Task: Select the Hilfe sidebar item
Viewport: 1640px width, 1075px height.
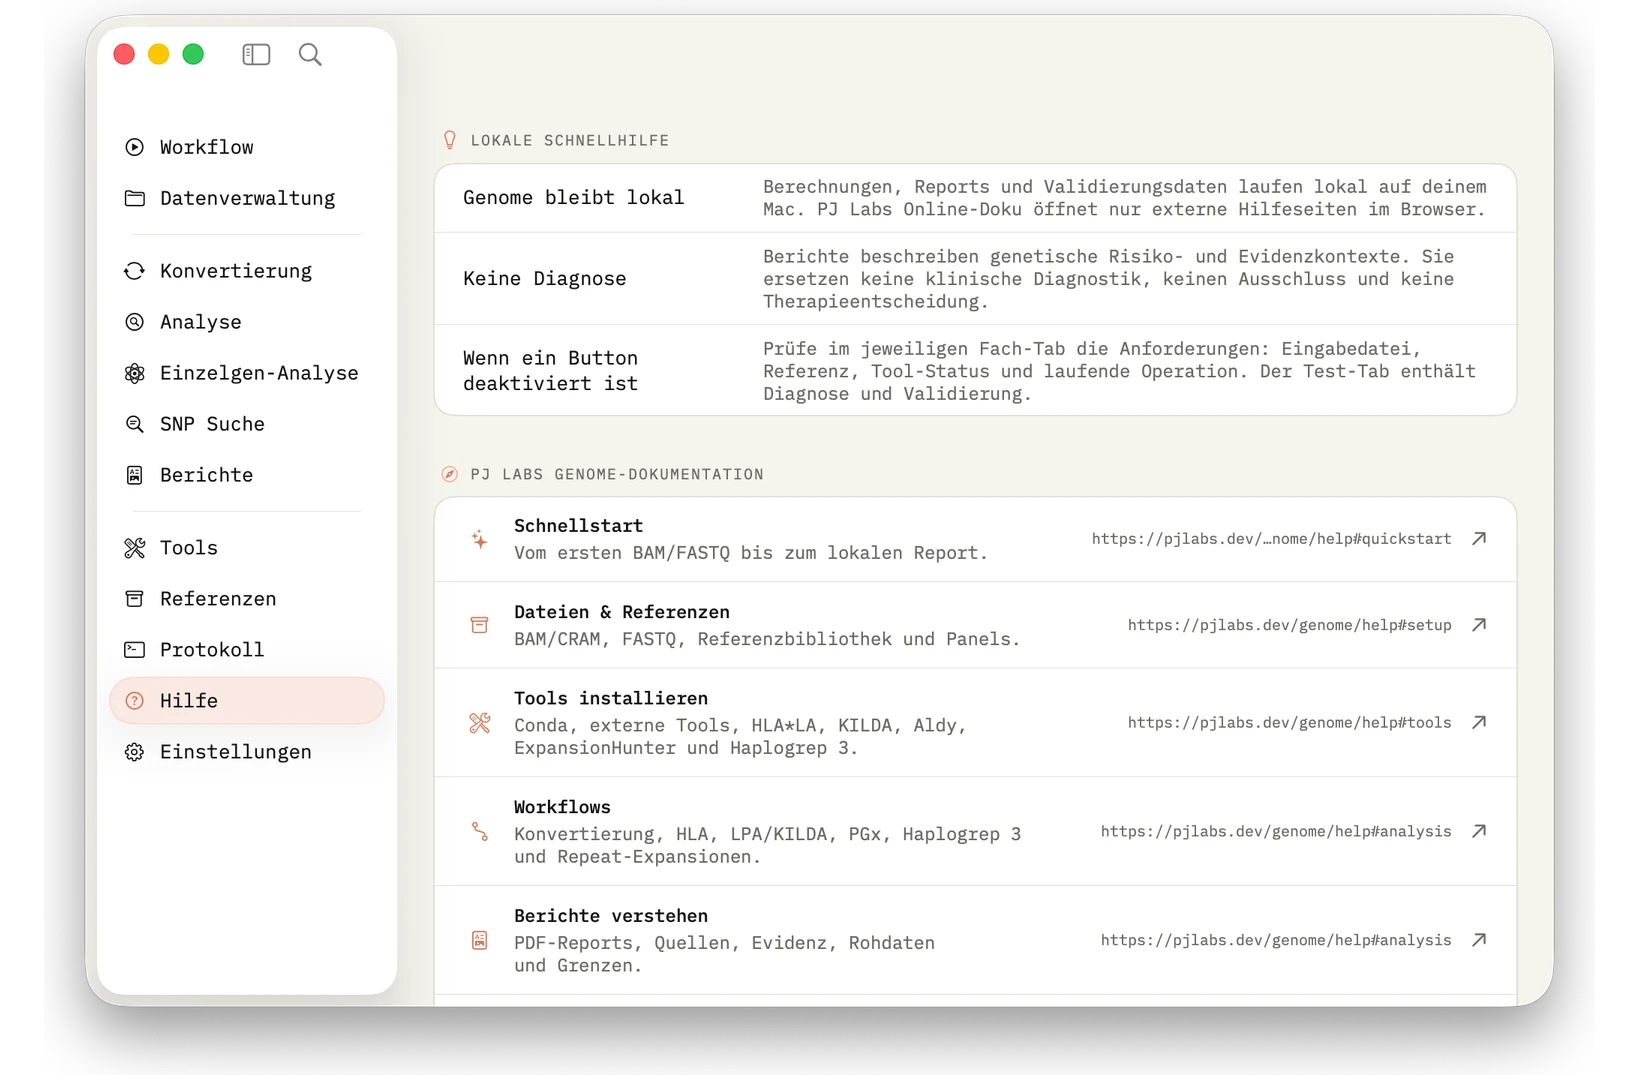Action: pos(247,701)
